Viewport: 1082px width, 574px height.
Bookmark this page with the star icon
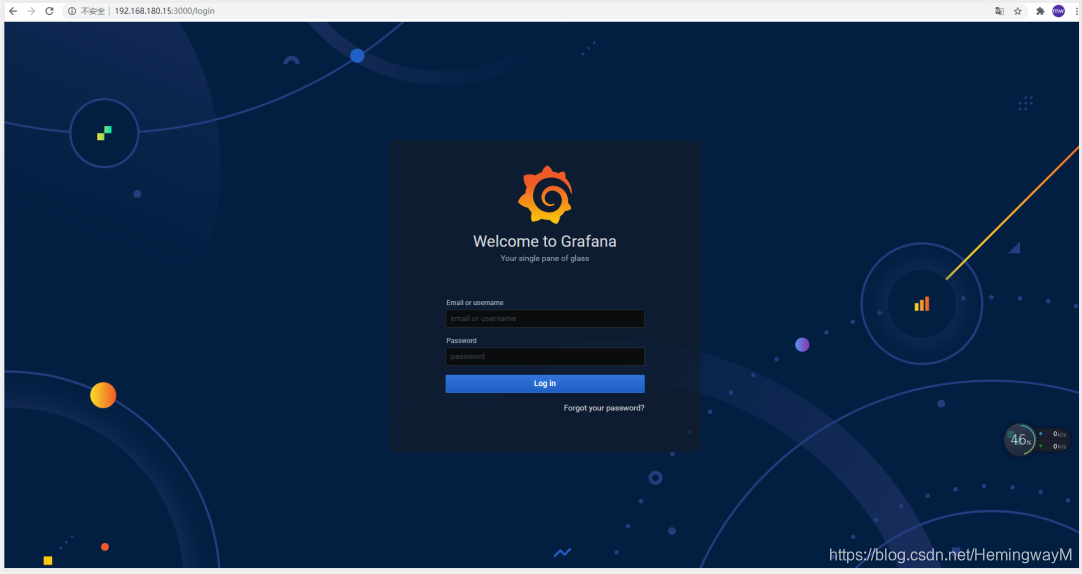coord(1018,11)
